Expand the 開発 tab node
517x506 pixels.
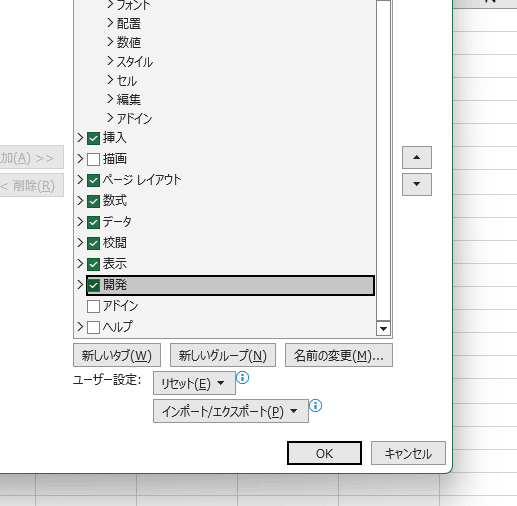(80, 285)
